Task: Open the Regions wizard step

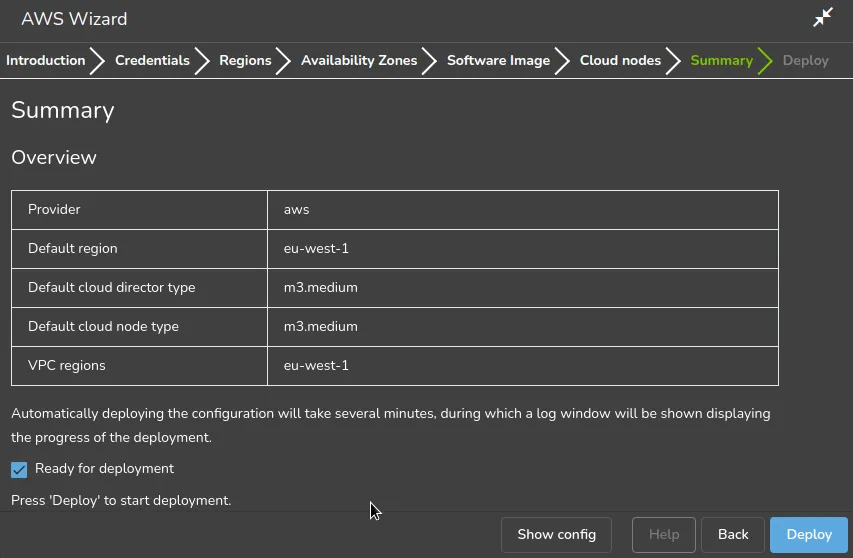Action: 245,60
